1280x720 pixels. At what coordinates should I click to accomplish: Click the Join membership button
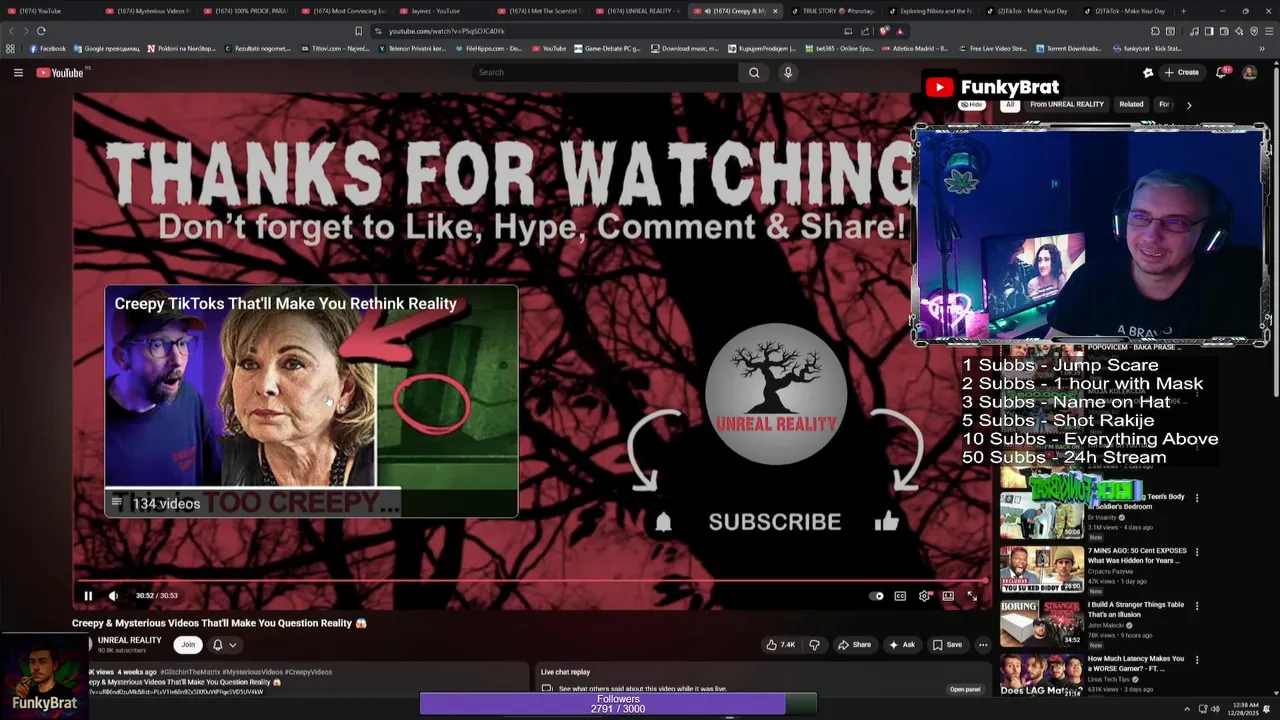[x=188, y=645]
